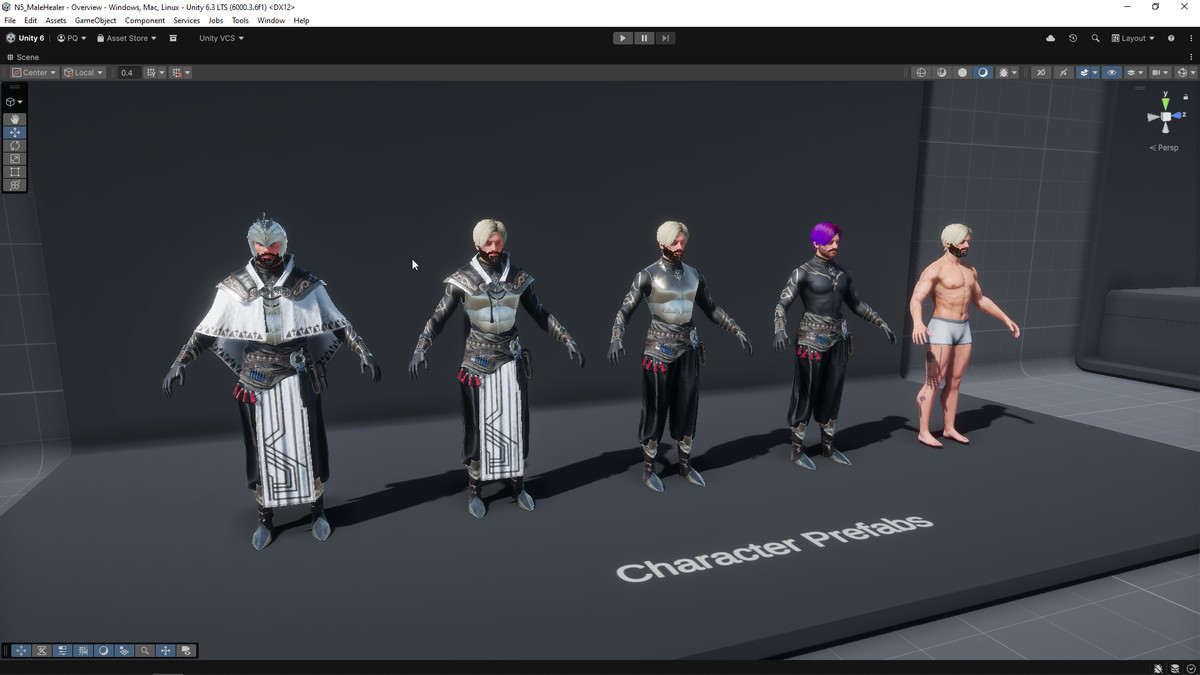1200x675 pixels.
Task: Click the Play button
Action: tap(622, 38)
